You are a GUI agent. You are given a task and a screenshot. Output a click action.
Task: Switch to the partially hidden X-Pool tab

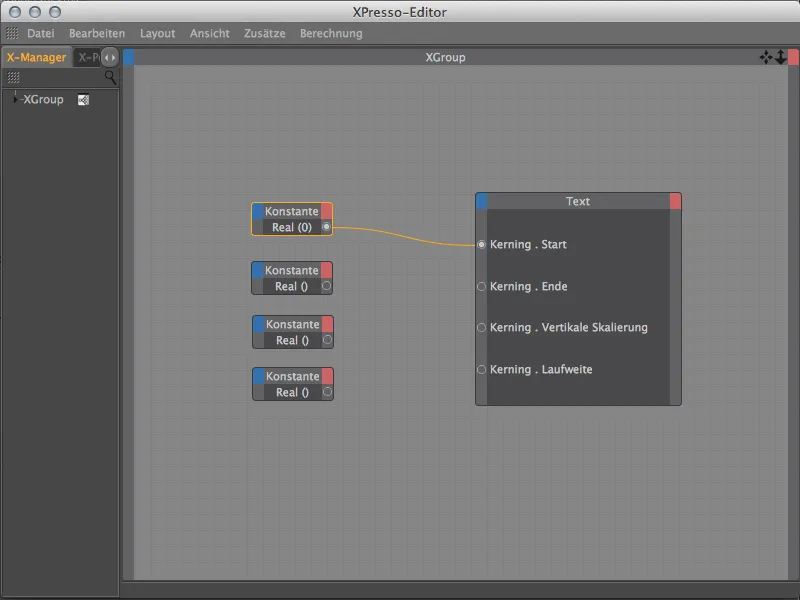click(x=88, y=57)
